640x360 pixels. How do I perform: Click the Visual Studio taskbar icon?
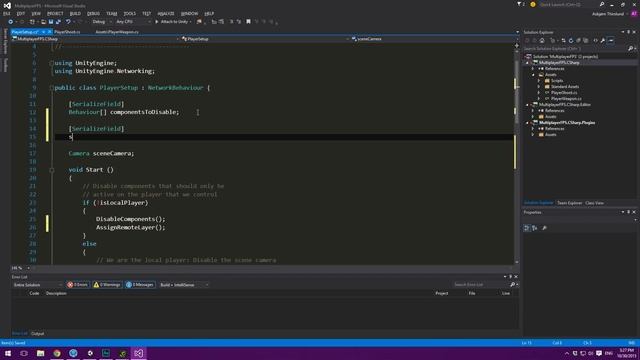click(139, 353)
